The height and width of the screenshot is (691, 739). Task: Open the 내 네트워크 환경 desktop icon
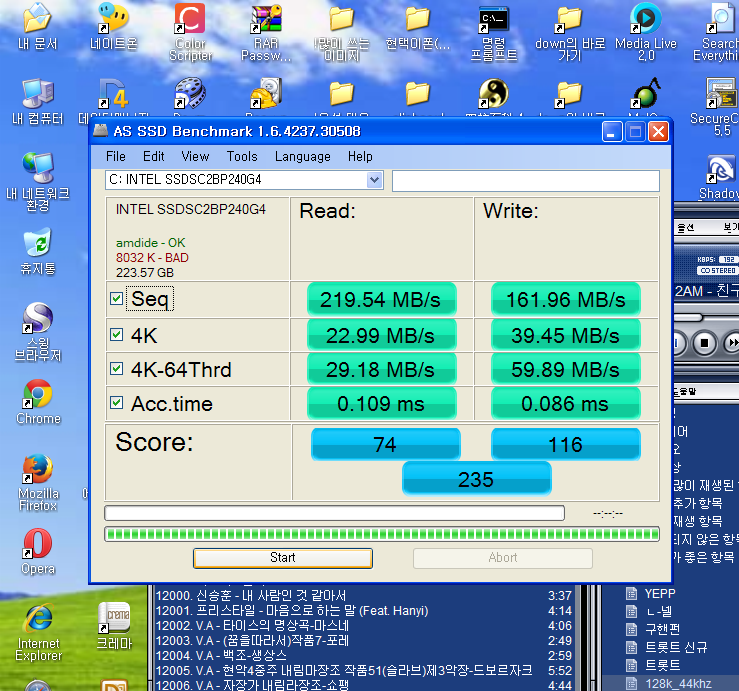[x=38, y=182]
